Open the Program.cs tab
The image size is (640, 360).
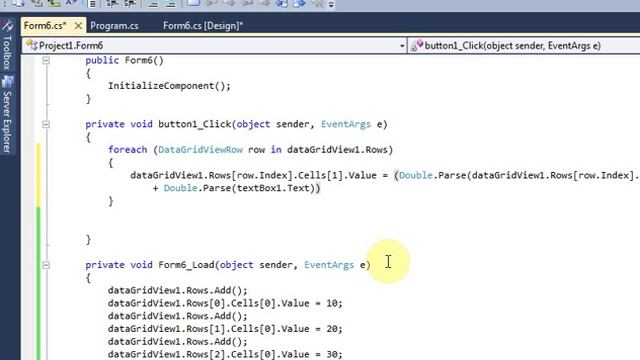(114, 26)
